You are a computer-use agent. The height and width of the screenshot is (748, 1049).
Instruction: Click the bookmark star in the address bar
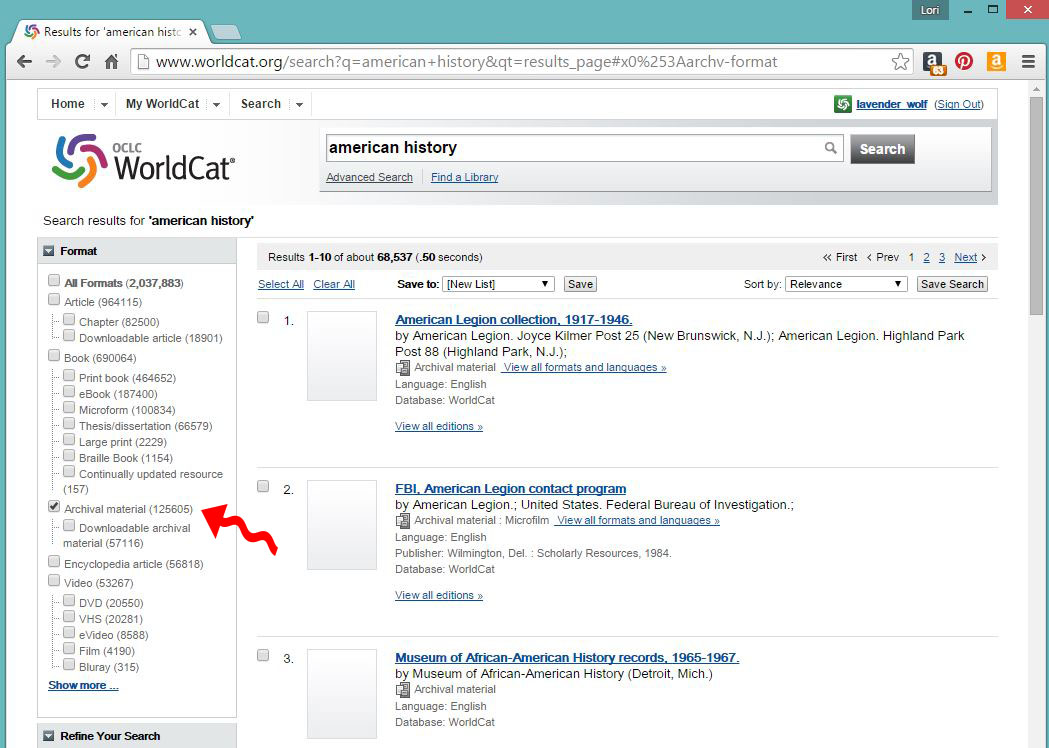pyautogui.click(x=900, y=61)
